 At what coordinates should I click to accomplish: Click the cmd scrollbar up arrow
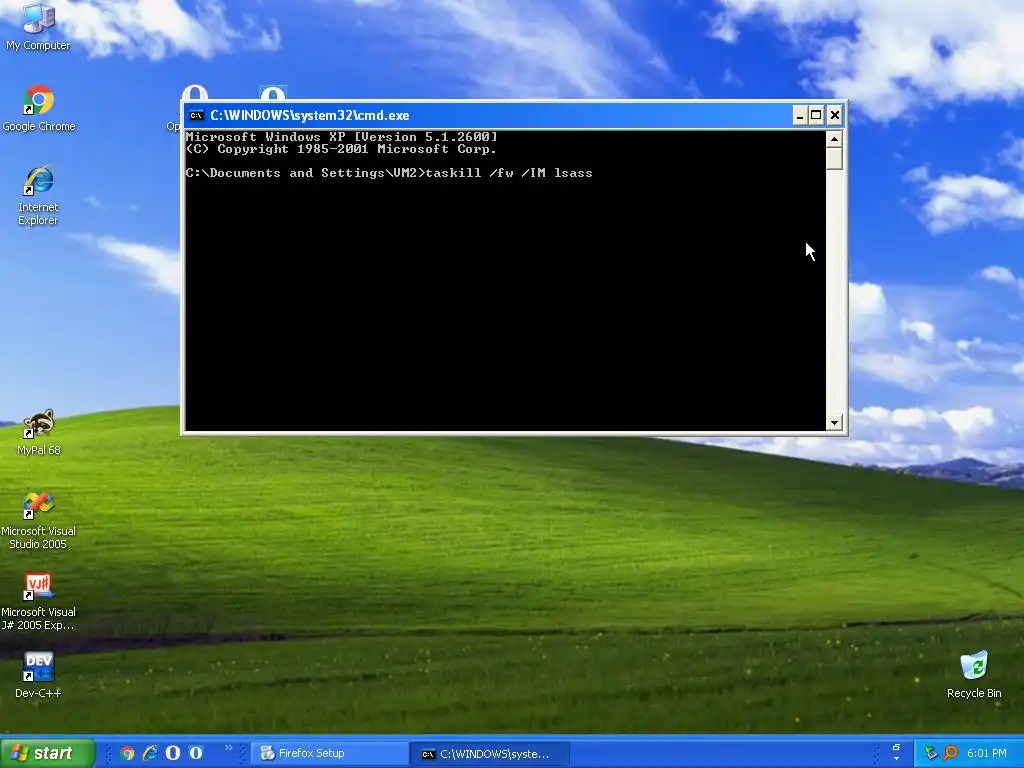(x=834, y=139)
